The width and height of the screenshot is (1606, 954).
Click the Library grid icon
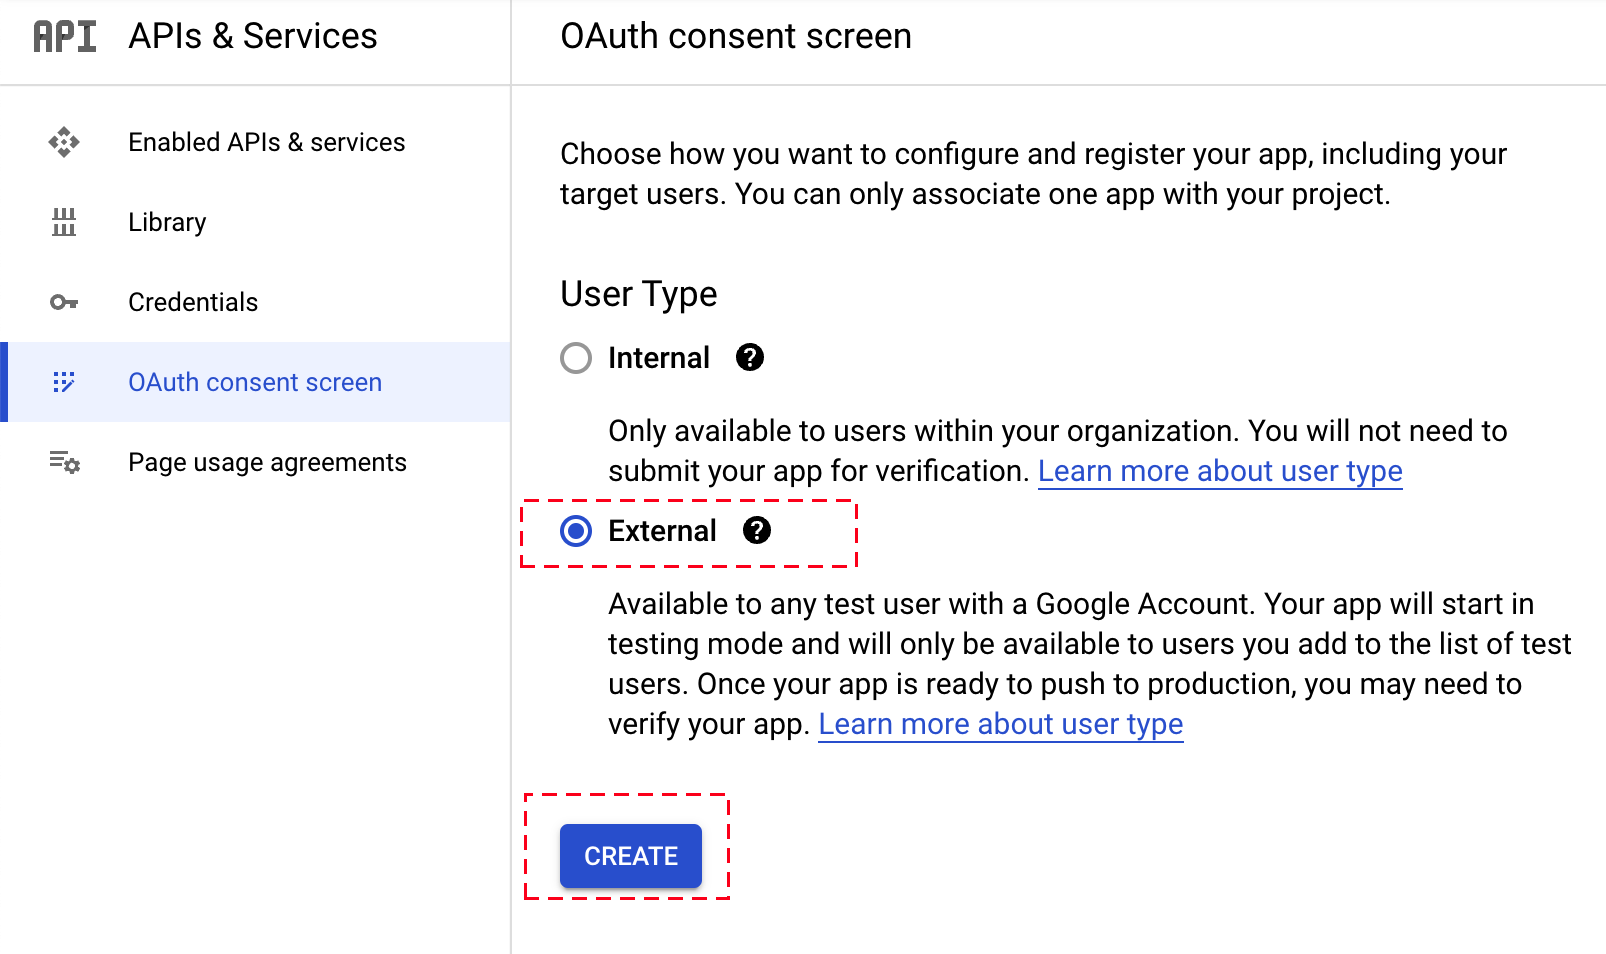(64, 222)
